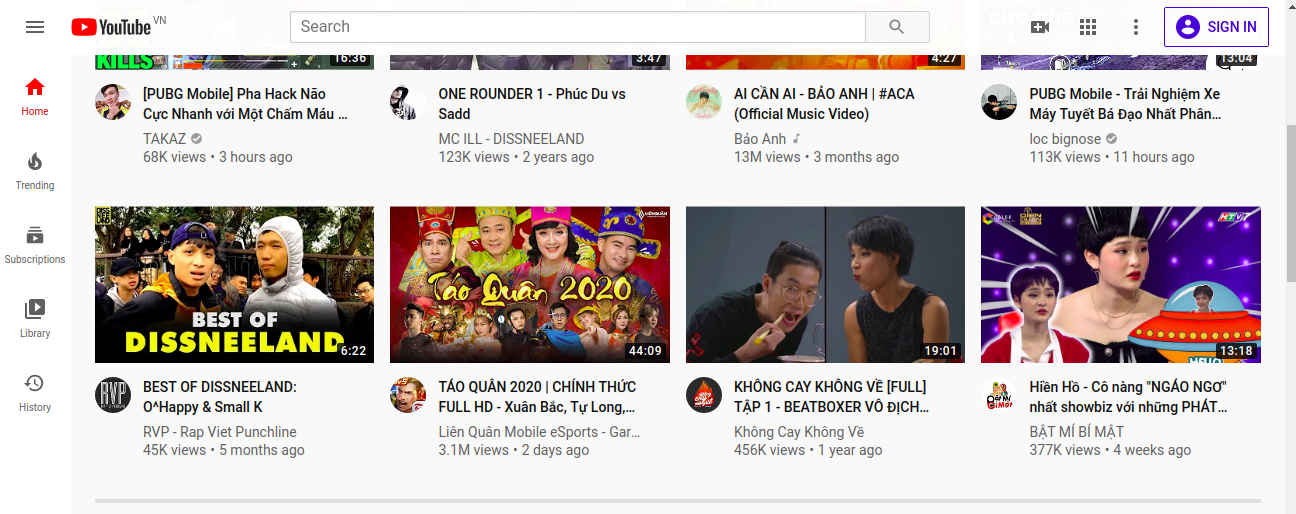
Task: Open the TAKAZ channel link
Action: 164,139
